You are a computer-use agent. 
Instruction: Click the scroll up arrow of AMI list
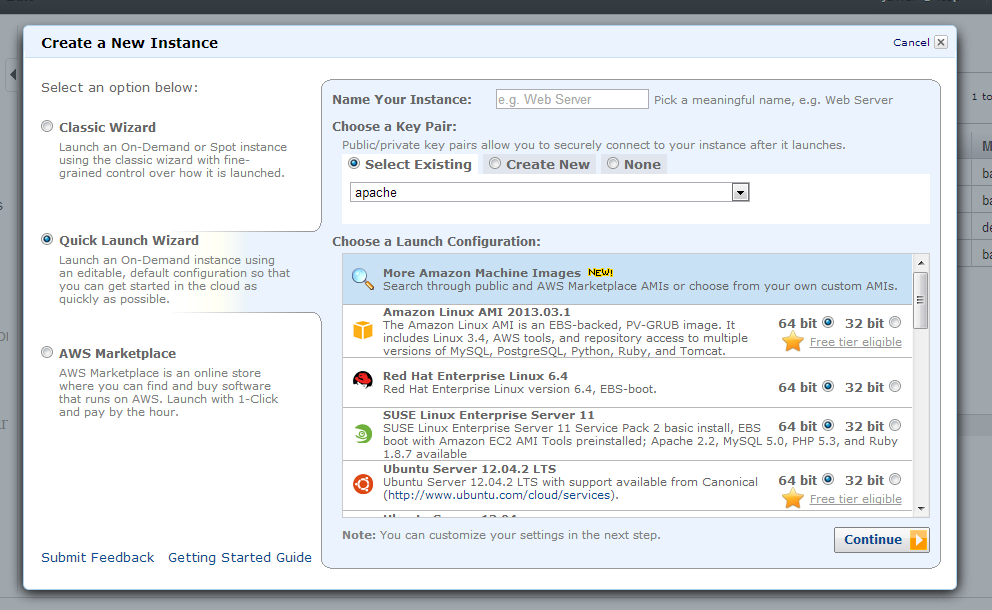tap(921, 263)
